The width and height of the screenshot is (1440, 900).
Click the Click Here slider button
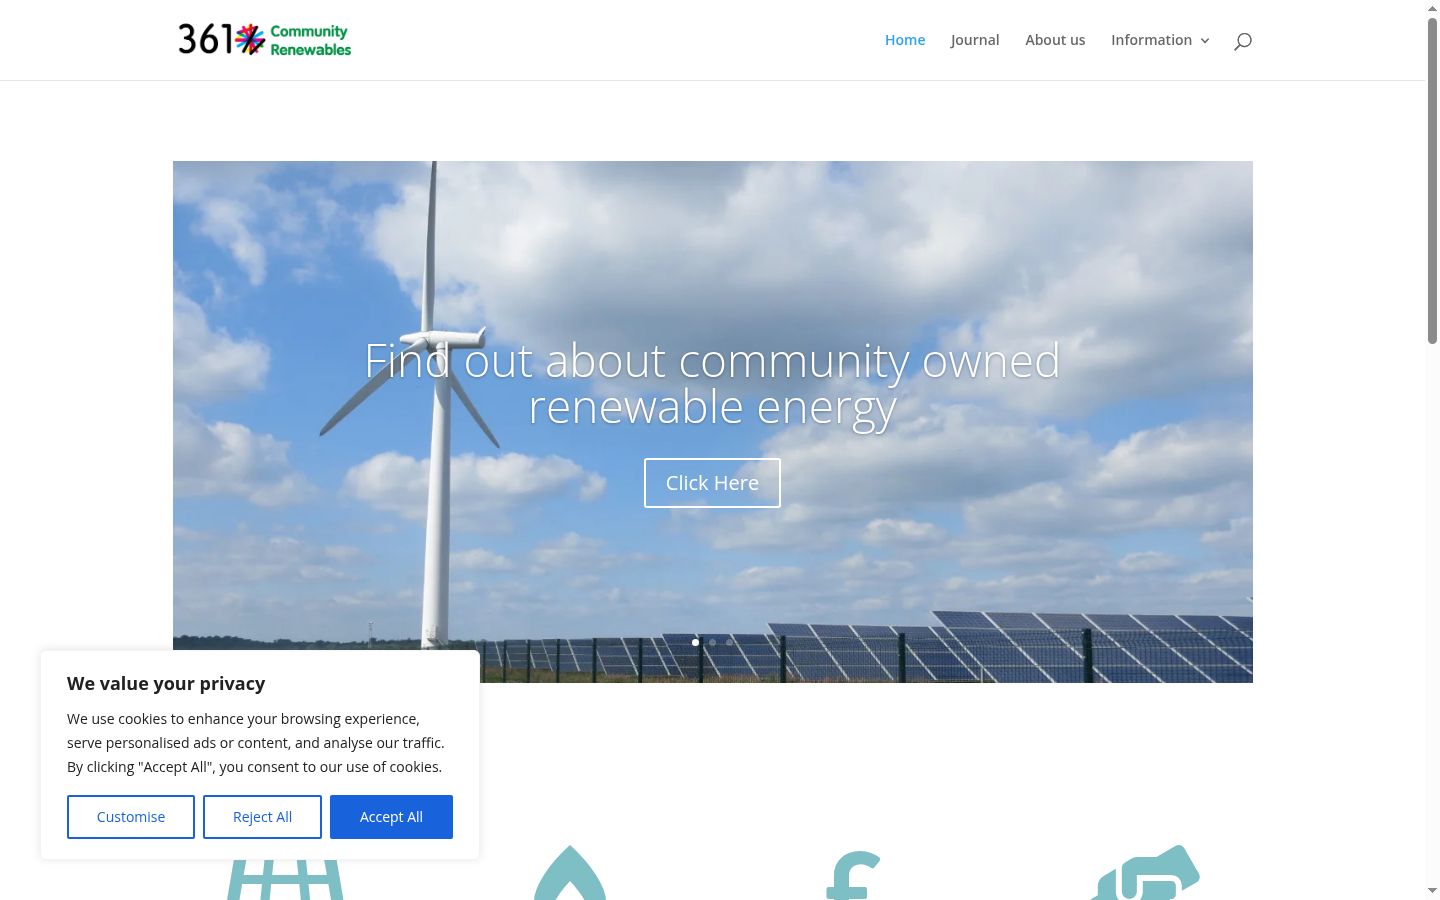712,483
